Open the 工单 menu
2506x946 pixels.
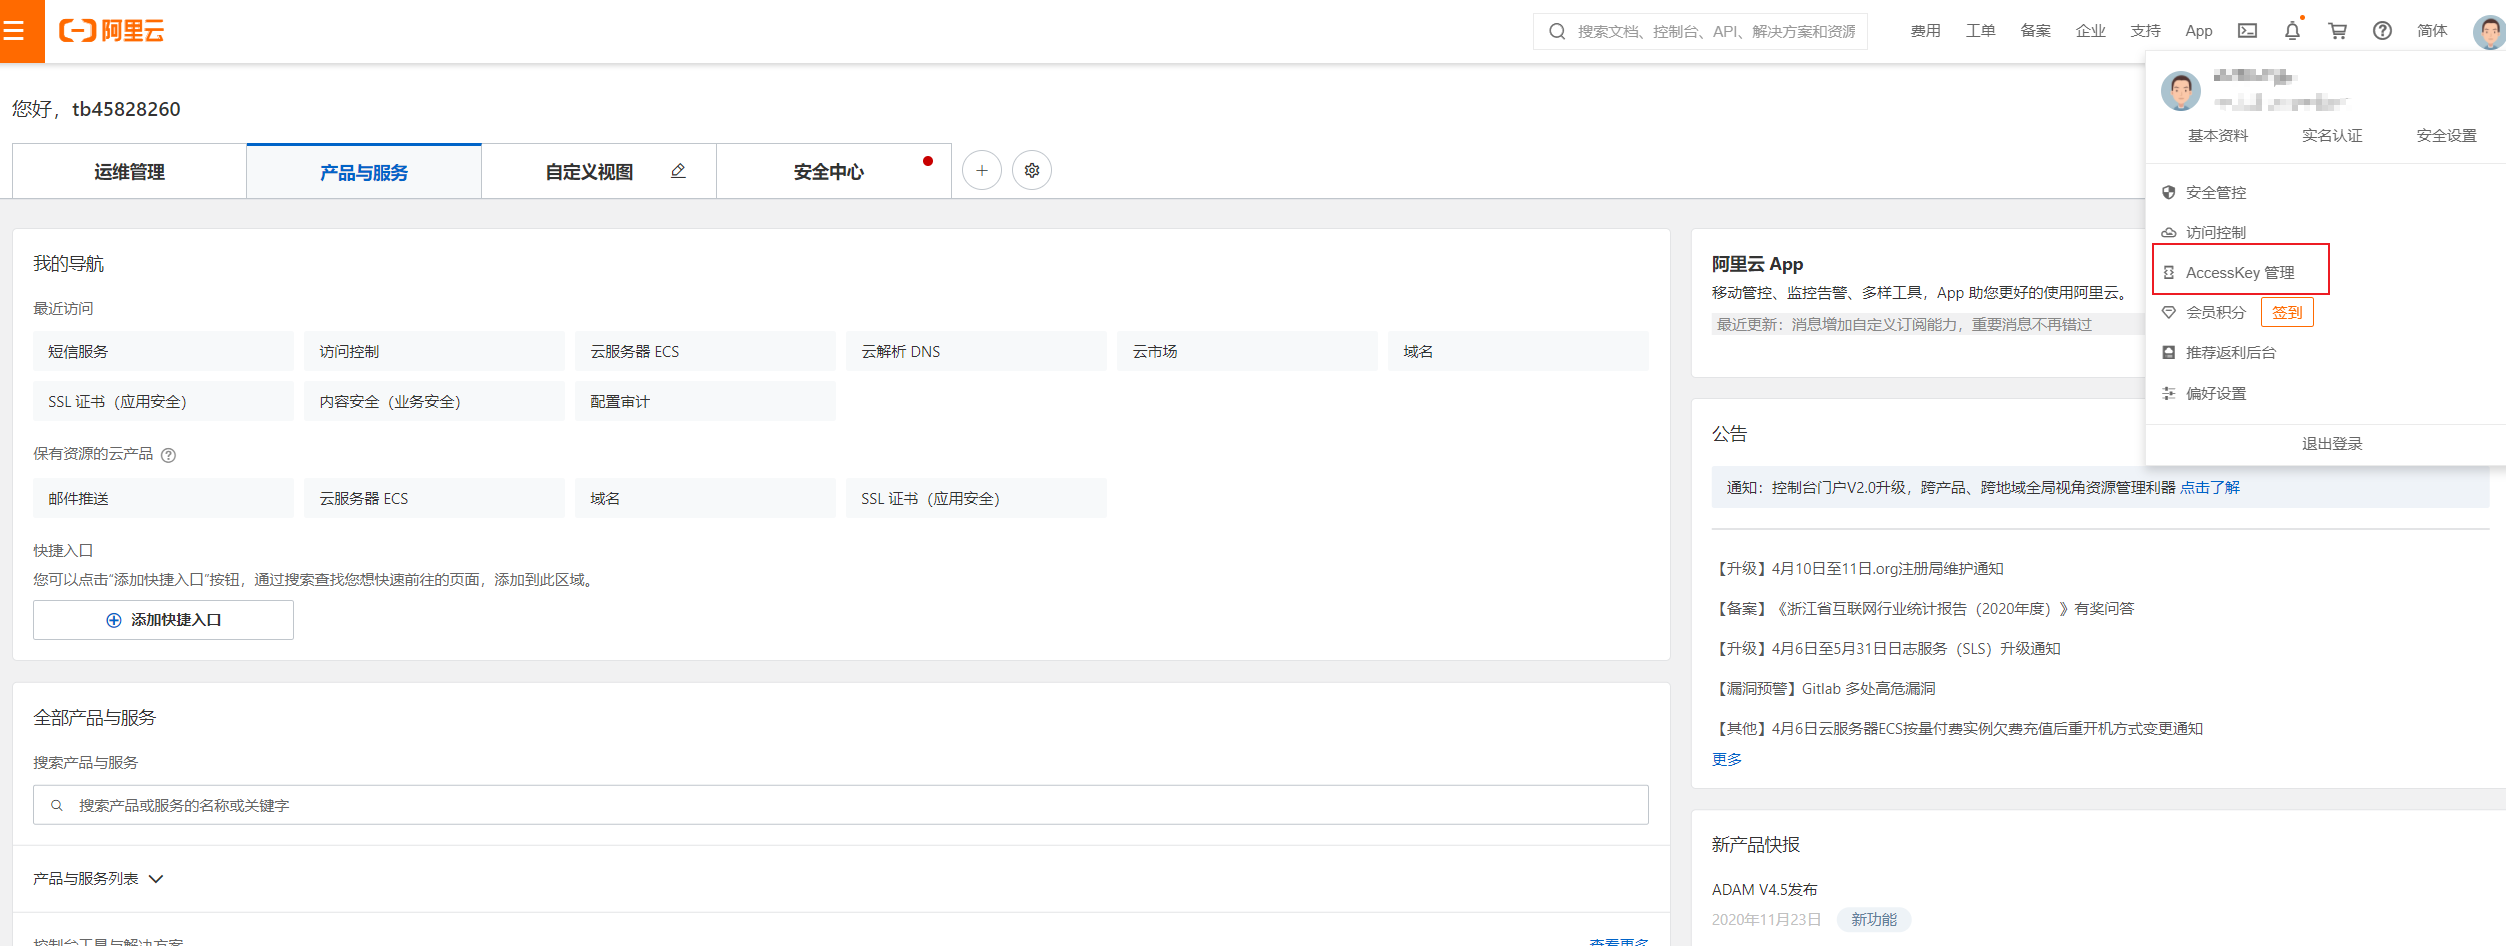[x=1980, y=31]
